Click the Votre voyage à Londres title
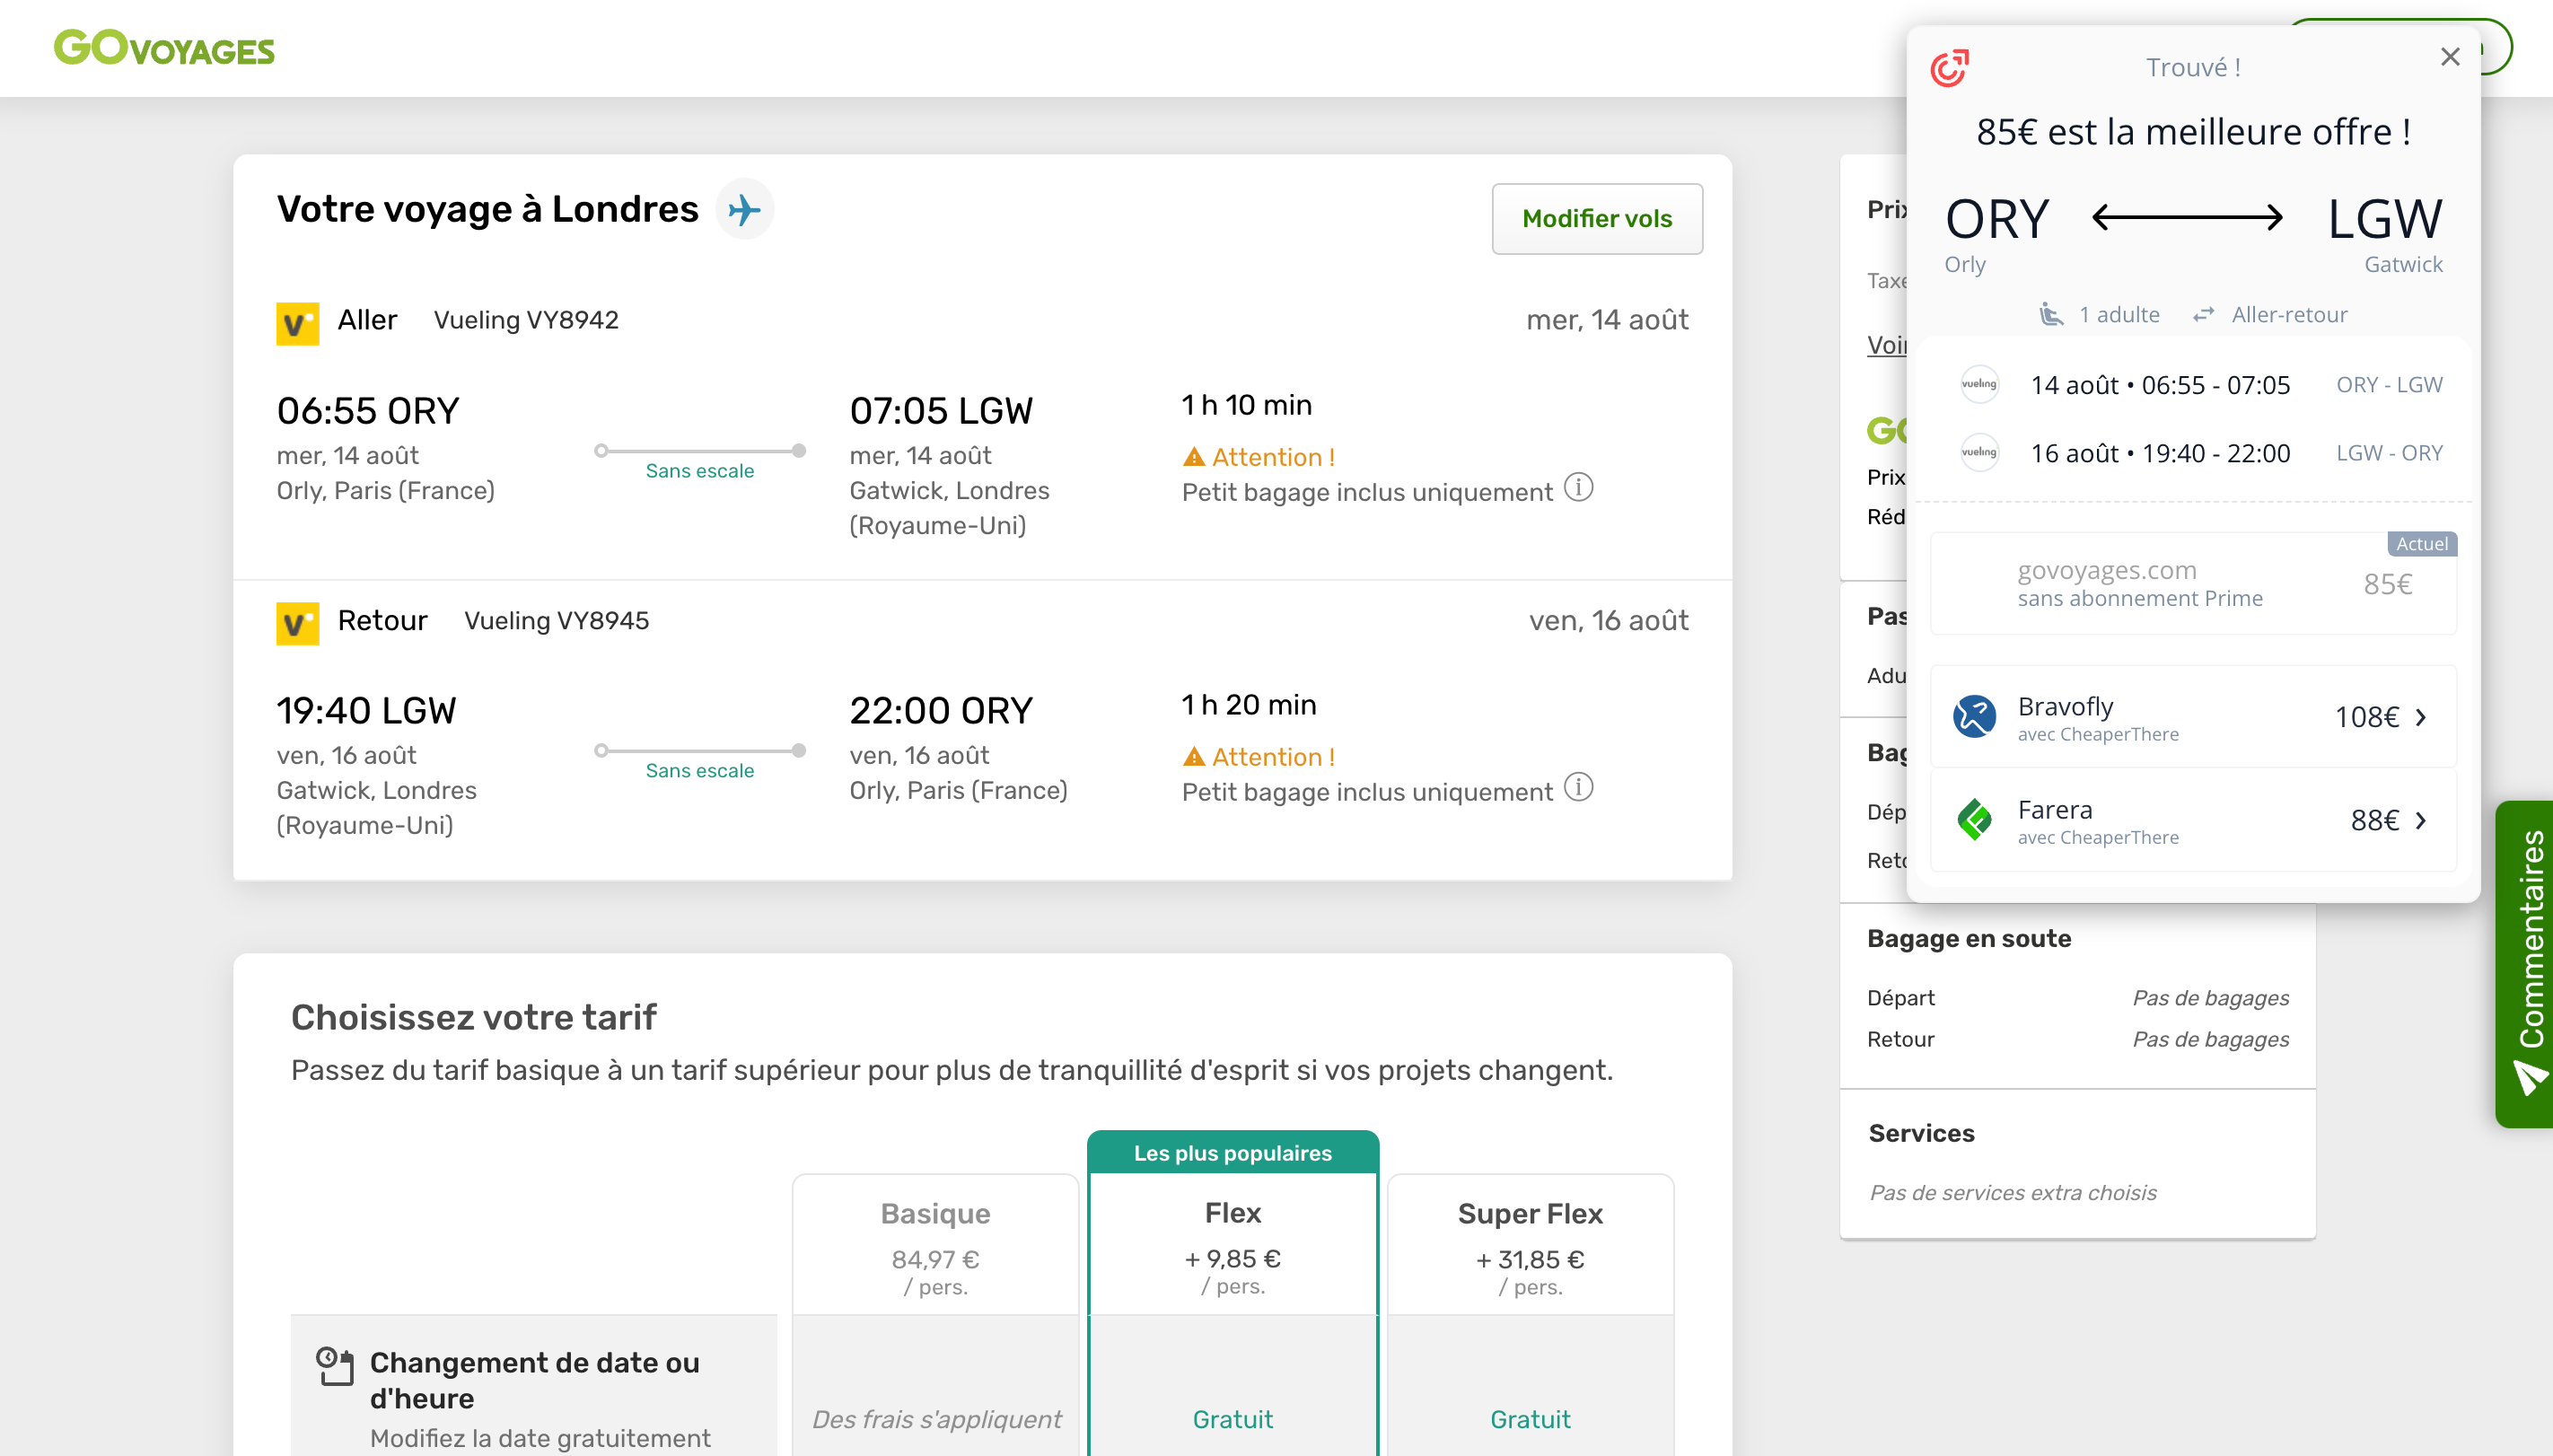Viewport: 2553px width, 1456px height. (488, 209)
